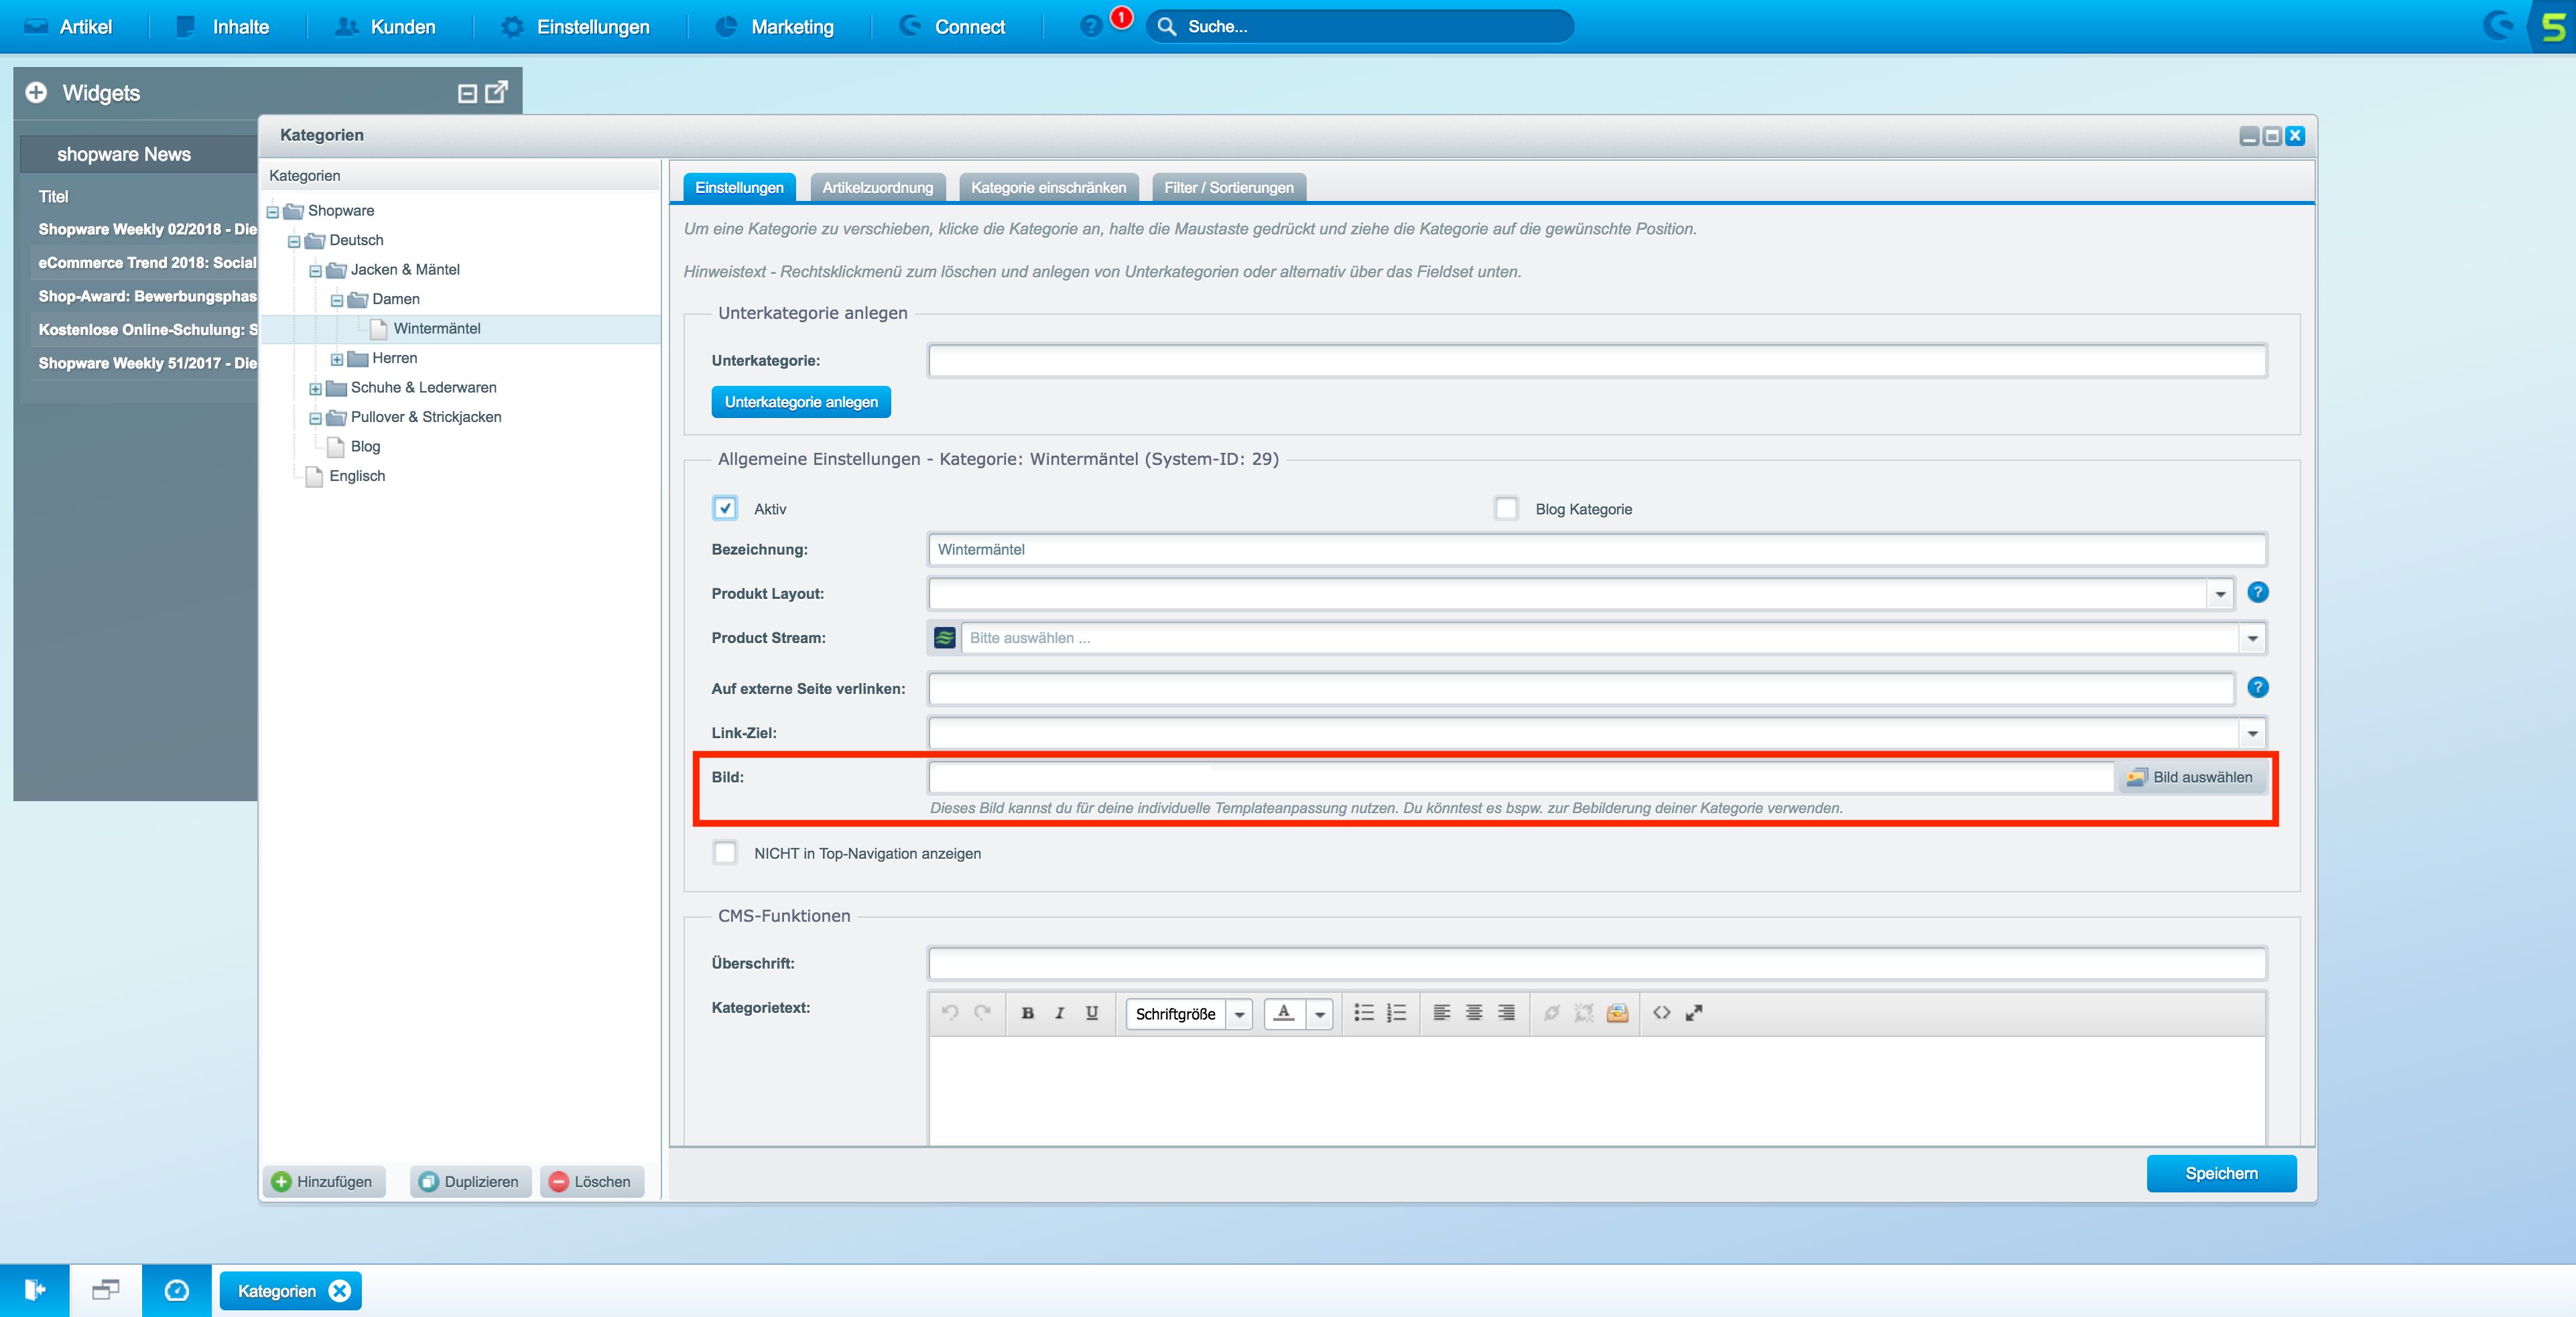Uncheck the Aktiv checkbox
2576x1317 pixels.
click(725, 508)
